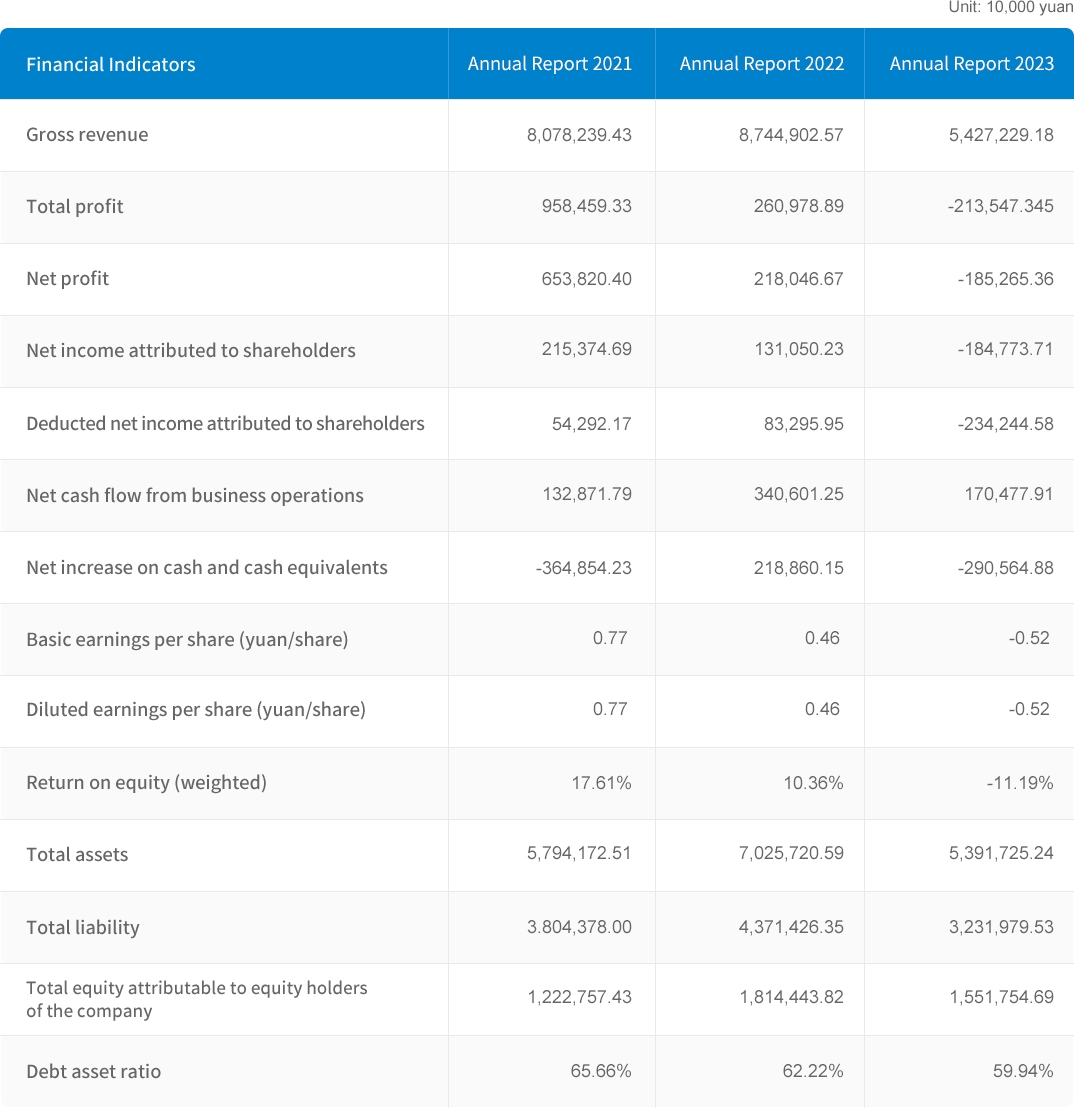Click 2023 gross revenue value 5,427,229.18
This screenshot has width=1074, height=1108.
pos(1001,135)
